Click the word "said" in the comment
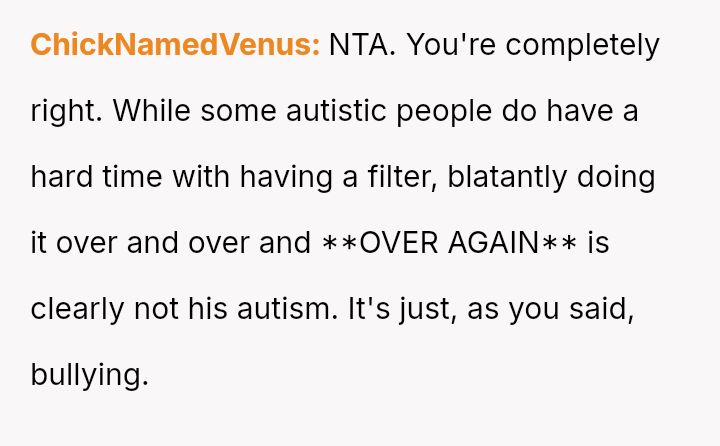The height and width of the screenshot is (446, 720). pyautogui.click(x=598, y=308)
